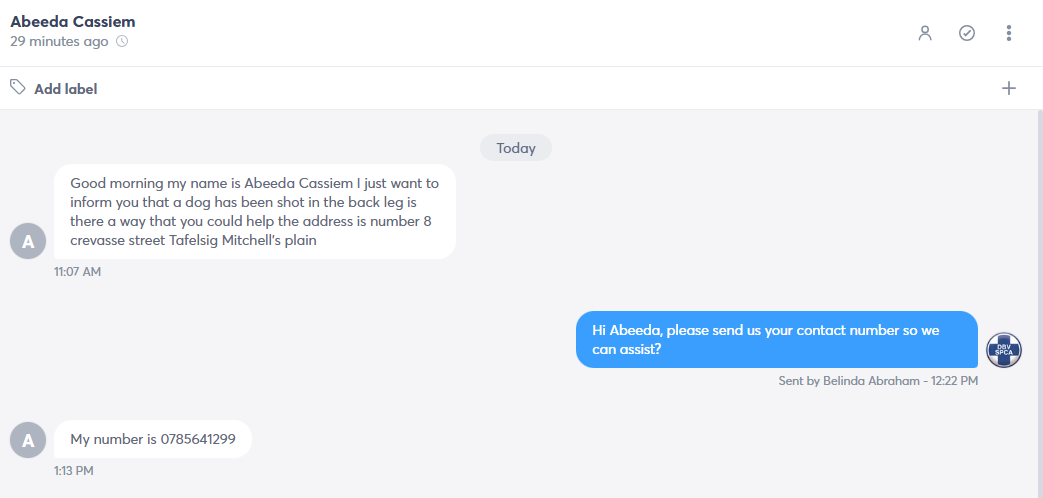Click the dog shot in back leg message
The image size is (1043, 498).
[x=255, y=211]
